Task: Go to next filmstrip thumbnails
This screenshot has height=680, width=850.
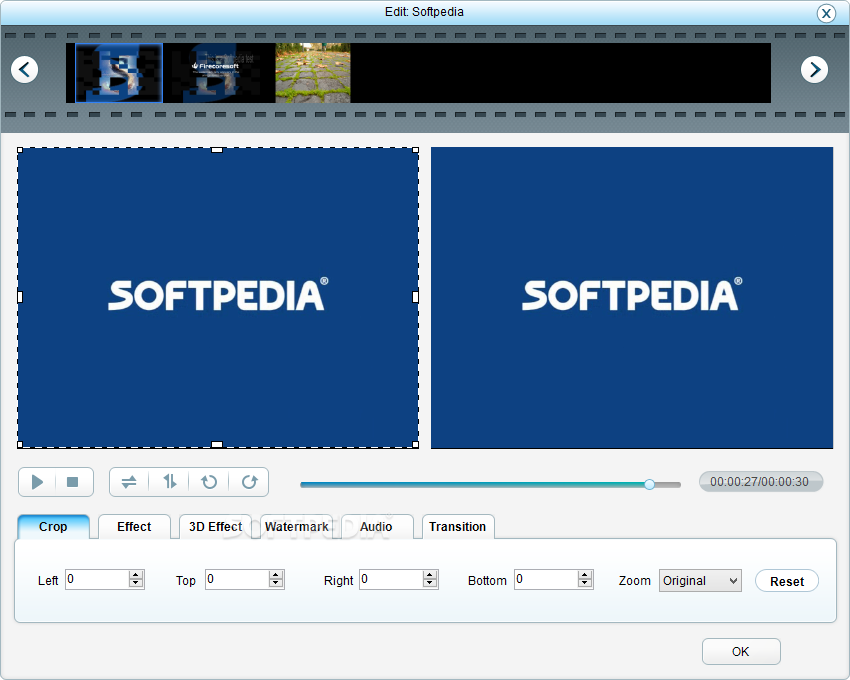Action: point(814,69)
